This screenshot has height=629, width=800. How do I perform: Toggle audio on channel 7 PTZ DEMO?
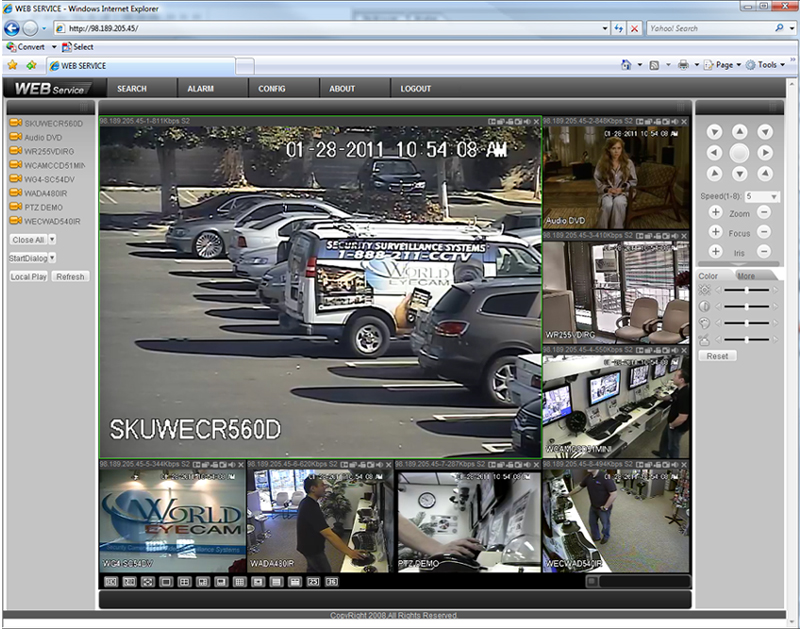tap(527, 465)
